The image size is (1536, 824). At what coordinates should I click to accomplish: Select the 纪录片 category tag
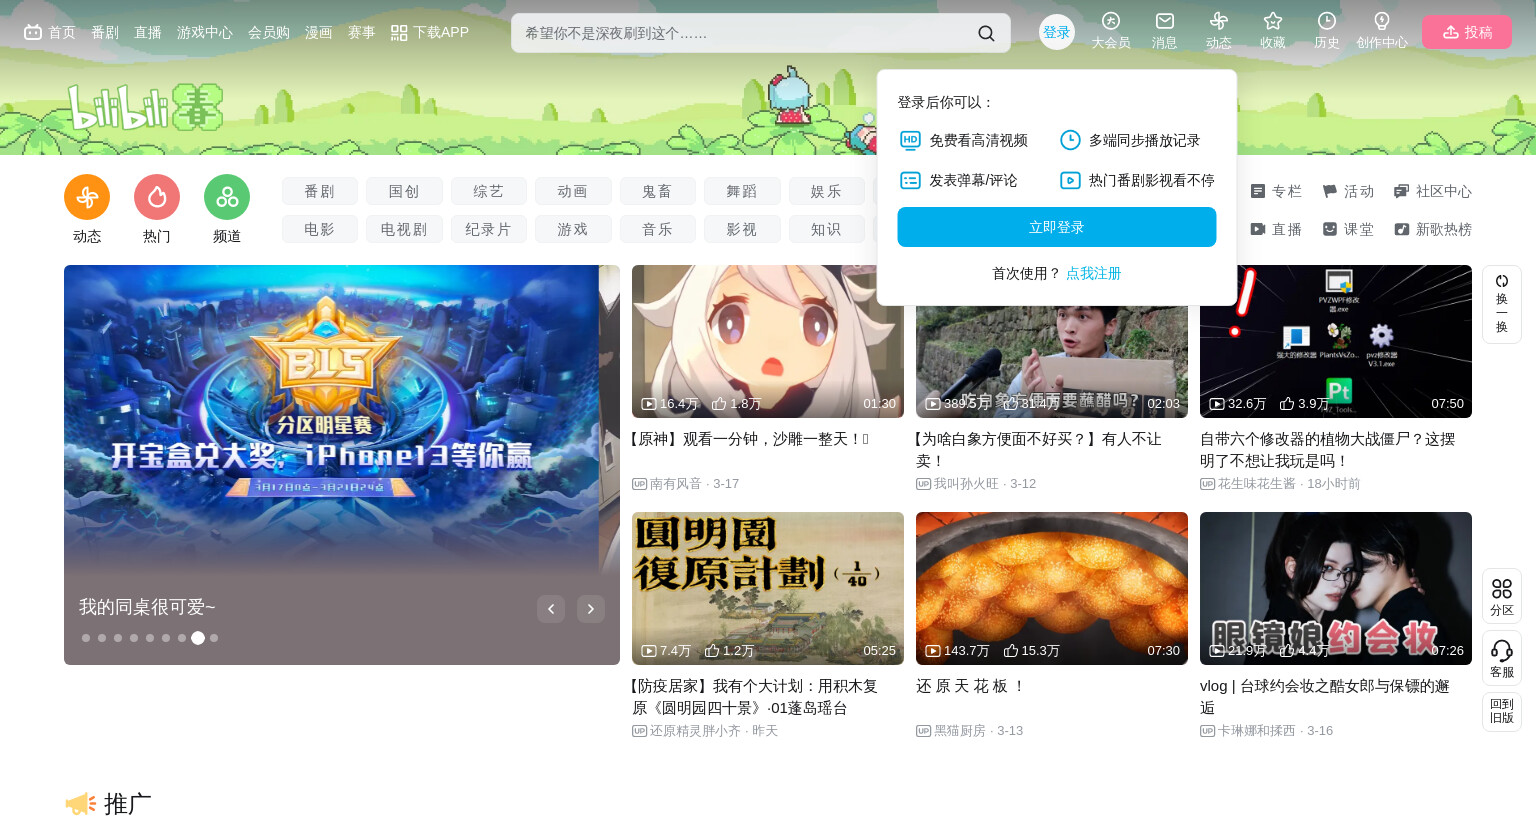tap(489, 229)
